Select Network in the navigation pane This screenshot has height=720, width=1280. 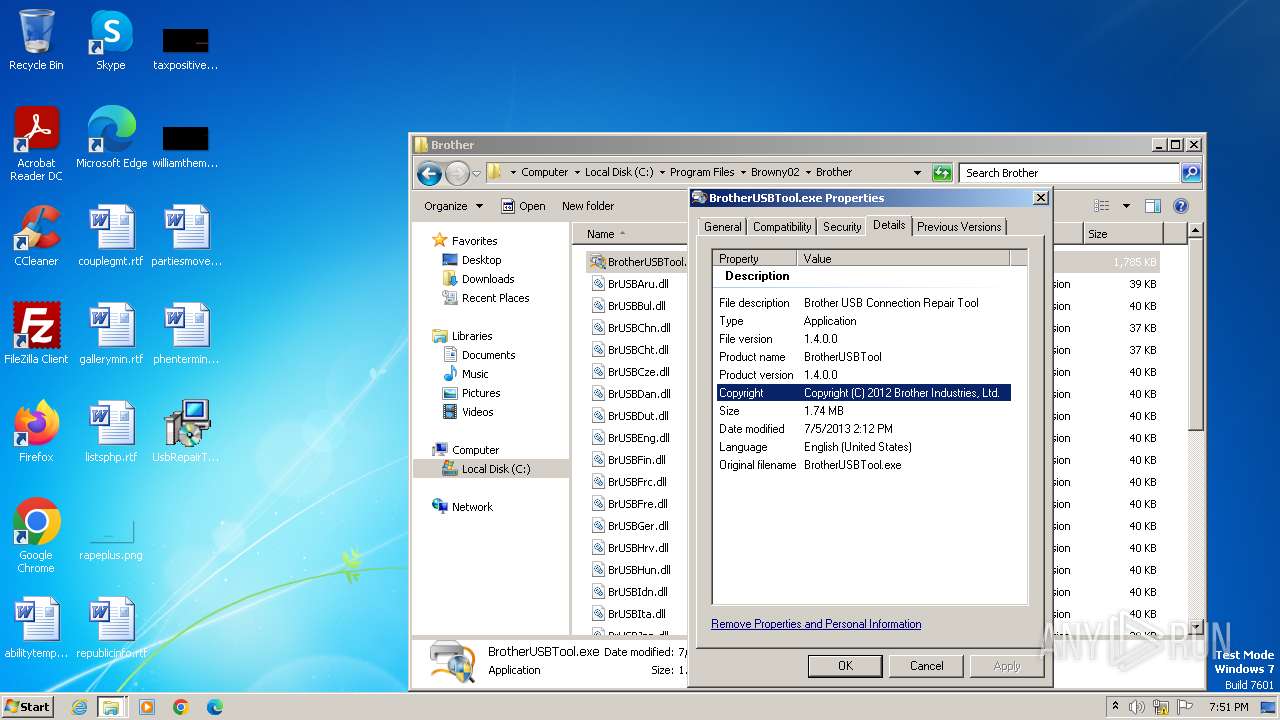click(472, 507)
